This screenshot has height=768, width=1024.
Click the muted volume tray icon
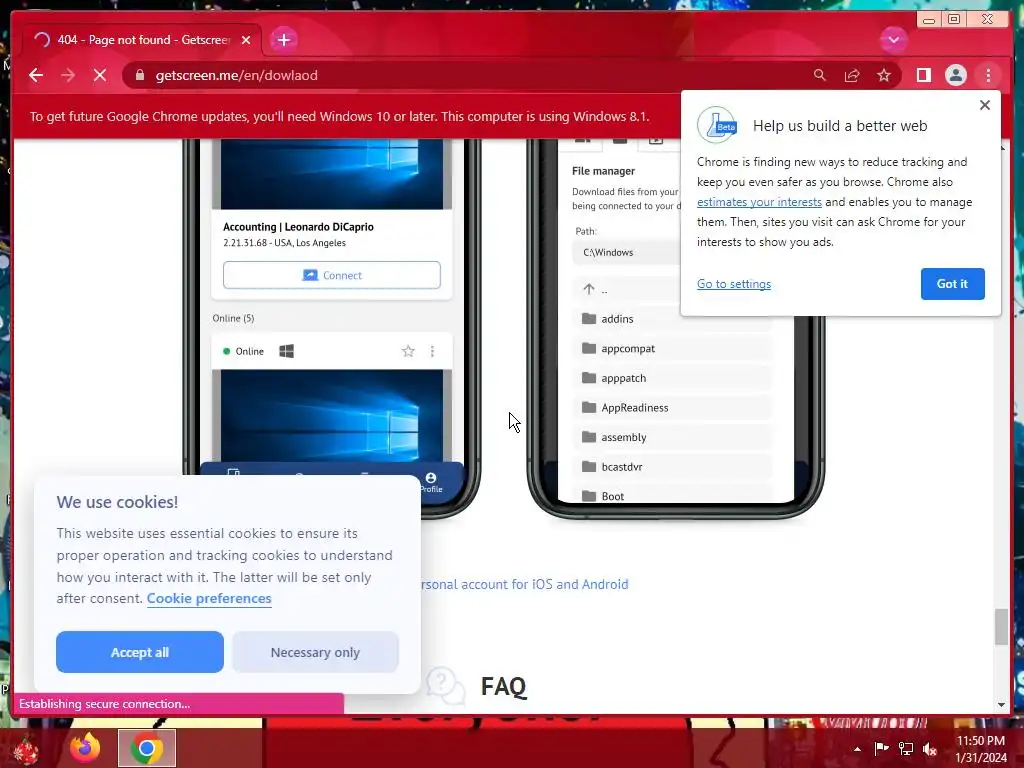930,749
